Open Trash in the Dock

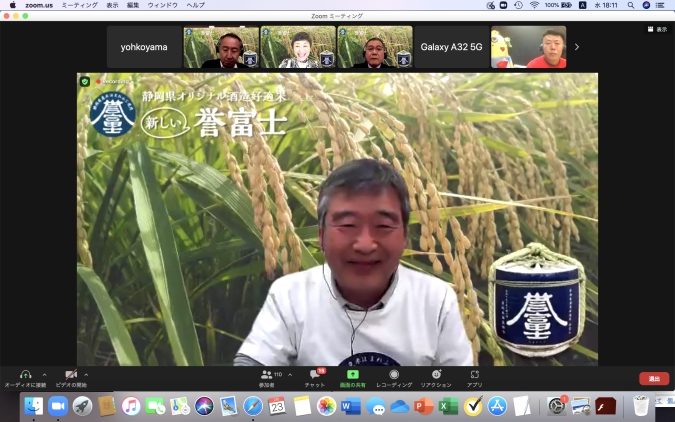coord(641,406)
